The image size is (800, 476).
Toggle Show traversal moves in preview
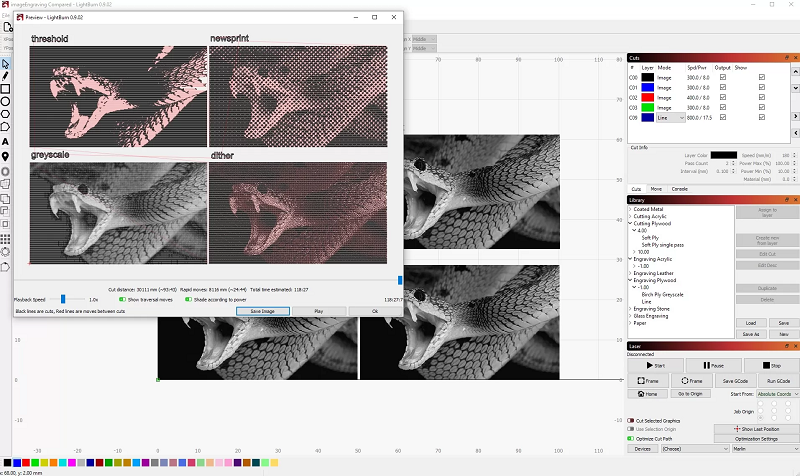(122, 298)
